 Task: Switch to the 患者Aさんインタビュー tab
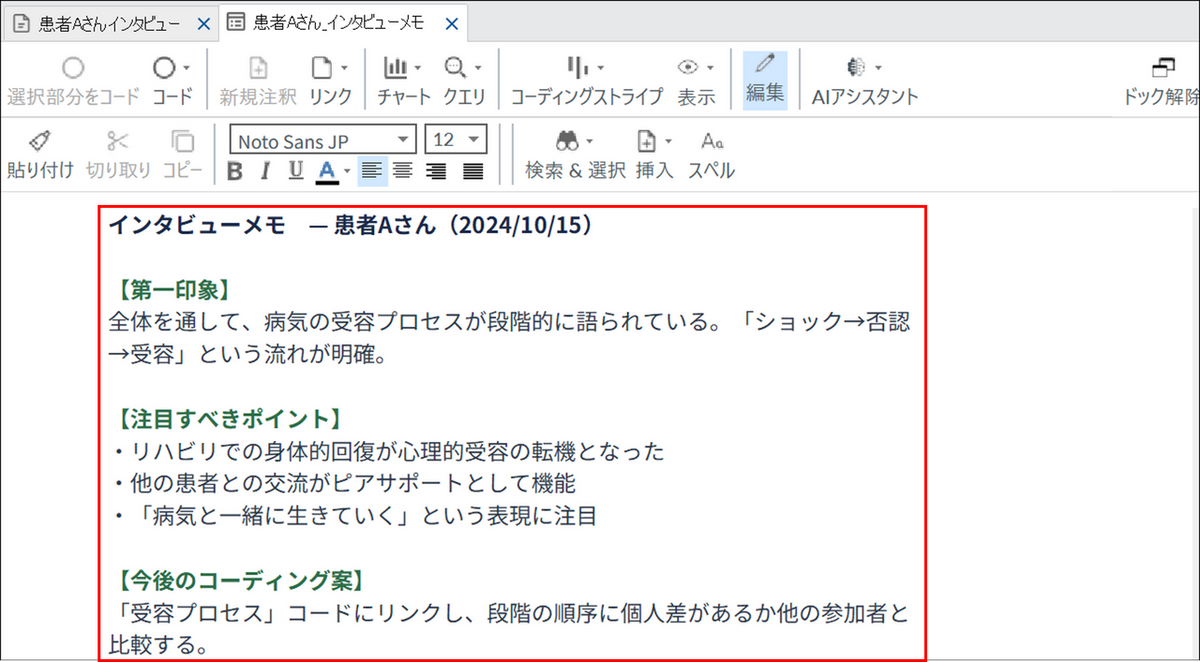pos(108,23)
